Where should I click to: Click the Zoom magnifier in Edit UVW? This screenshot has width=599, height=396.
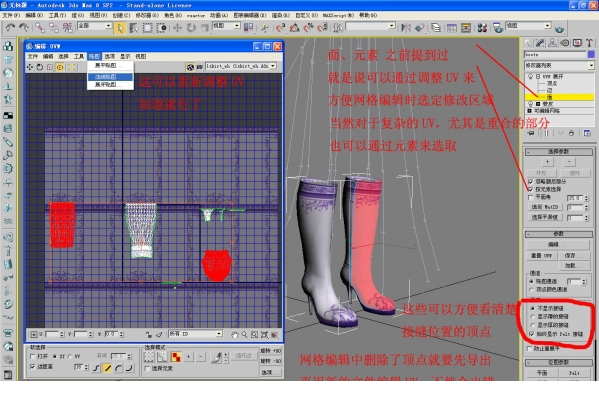tap(244, 335)
